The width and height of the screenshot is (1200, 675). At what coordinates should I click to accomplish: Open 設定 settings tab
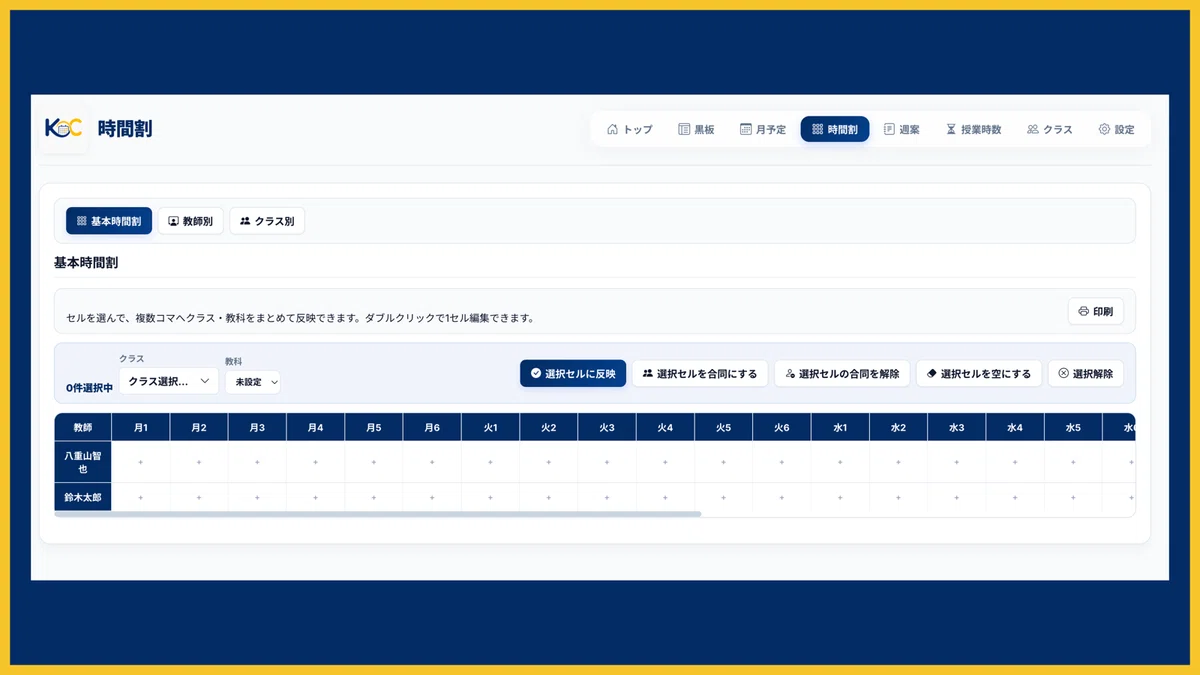(1116, 129)
